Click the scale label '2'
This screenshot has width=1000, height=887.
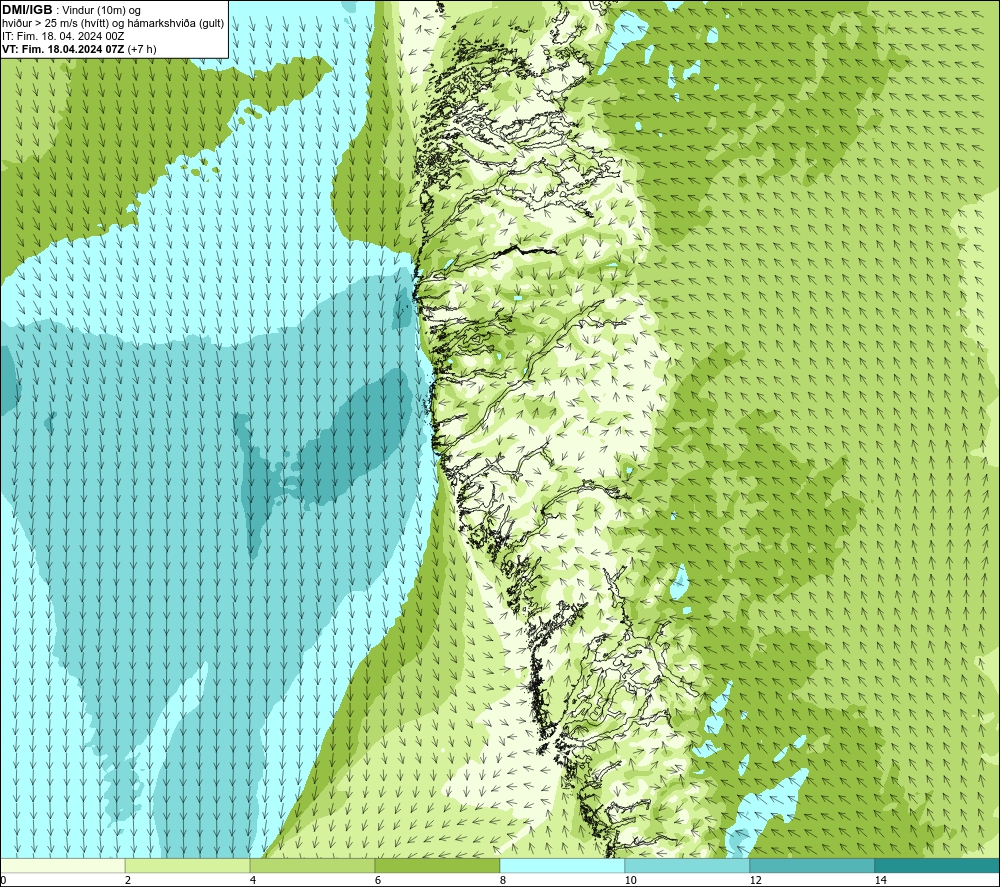click(x=128, y=880)
